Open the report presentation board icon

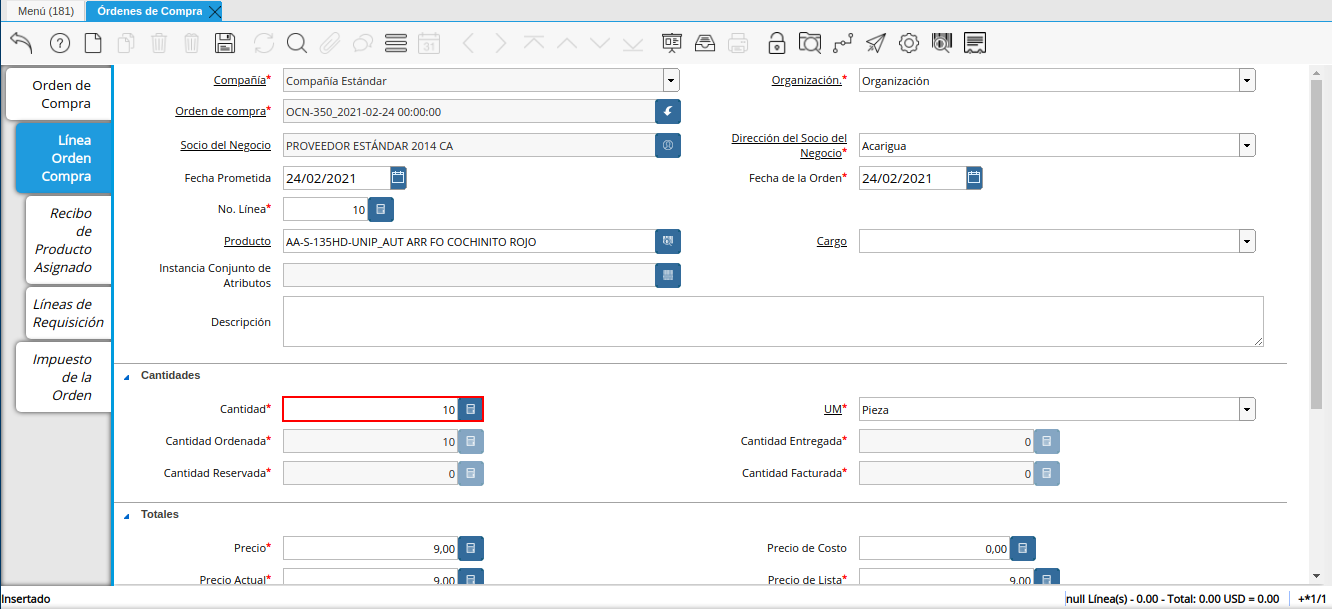click(x=672, y=43)
